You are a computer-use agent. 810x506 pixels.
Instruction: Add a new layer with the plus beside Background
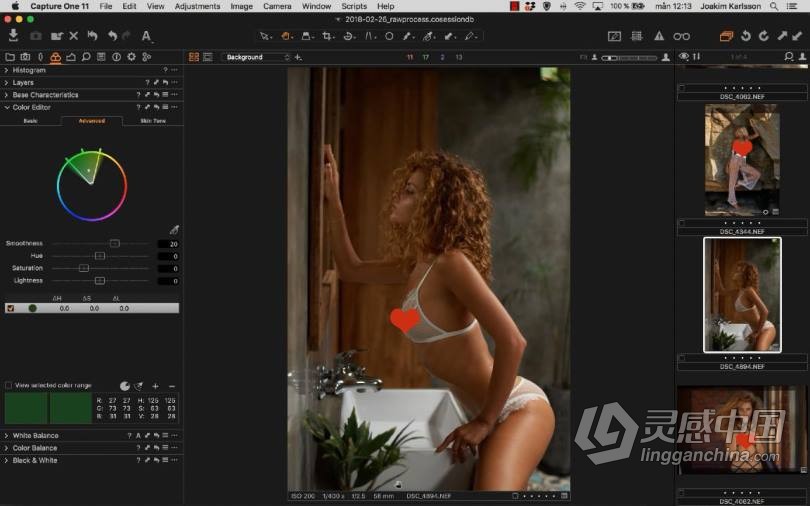(x=298, y=57)
